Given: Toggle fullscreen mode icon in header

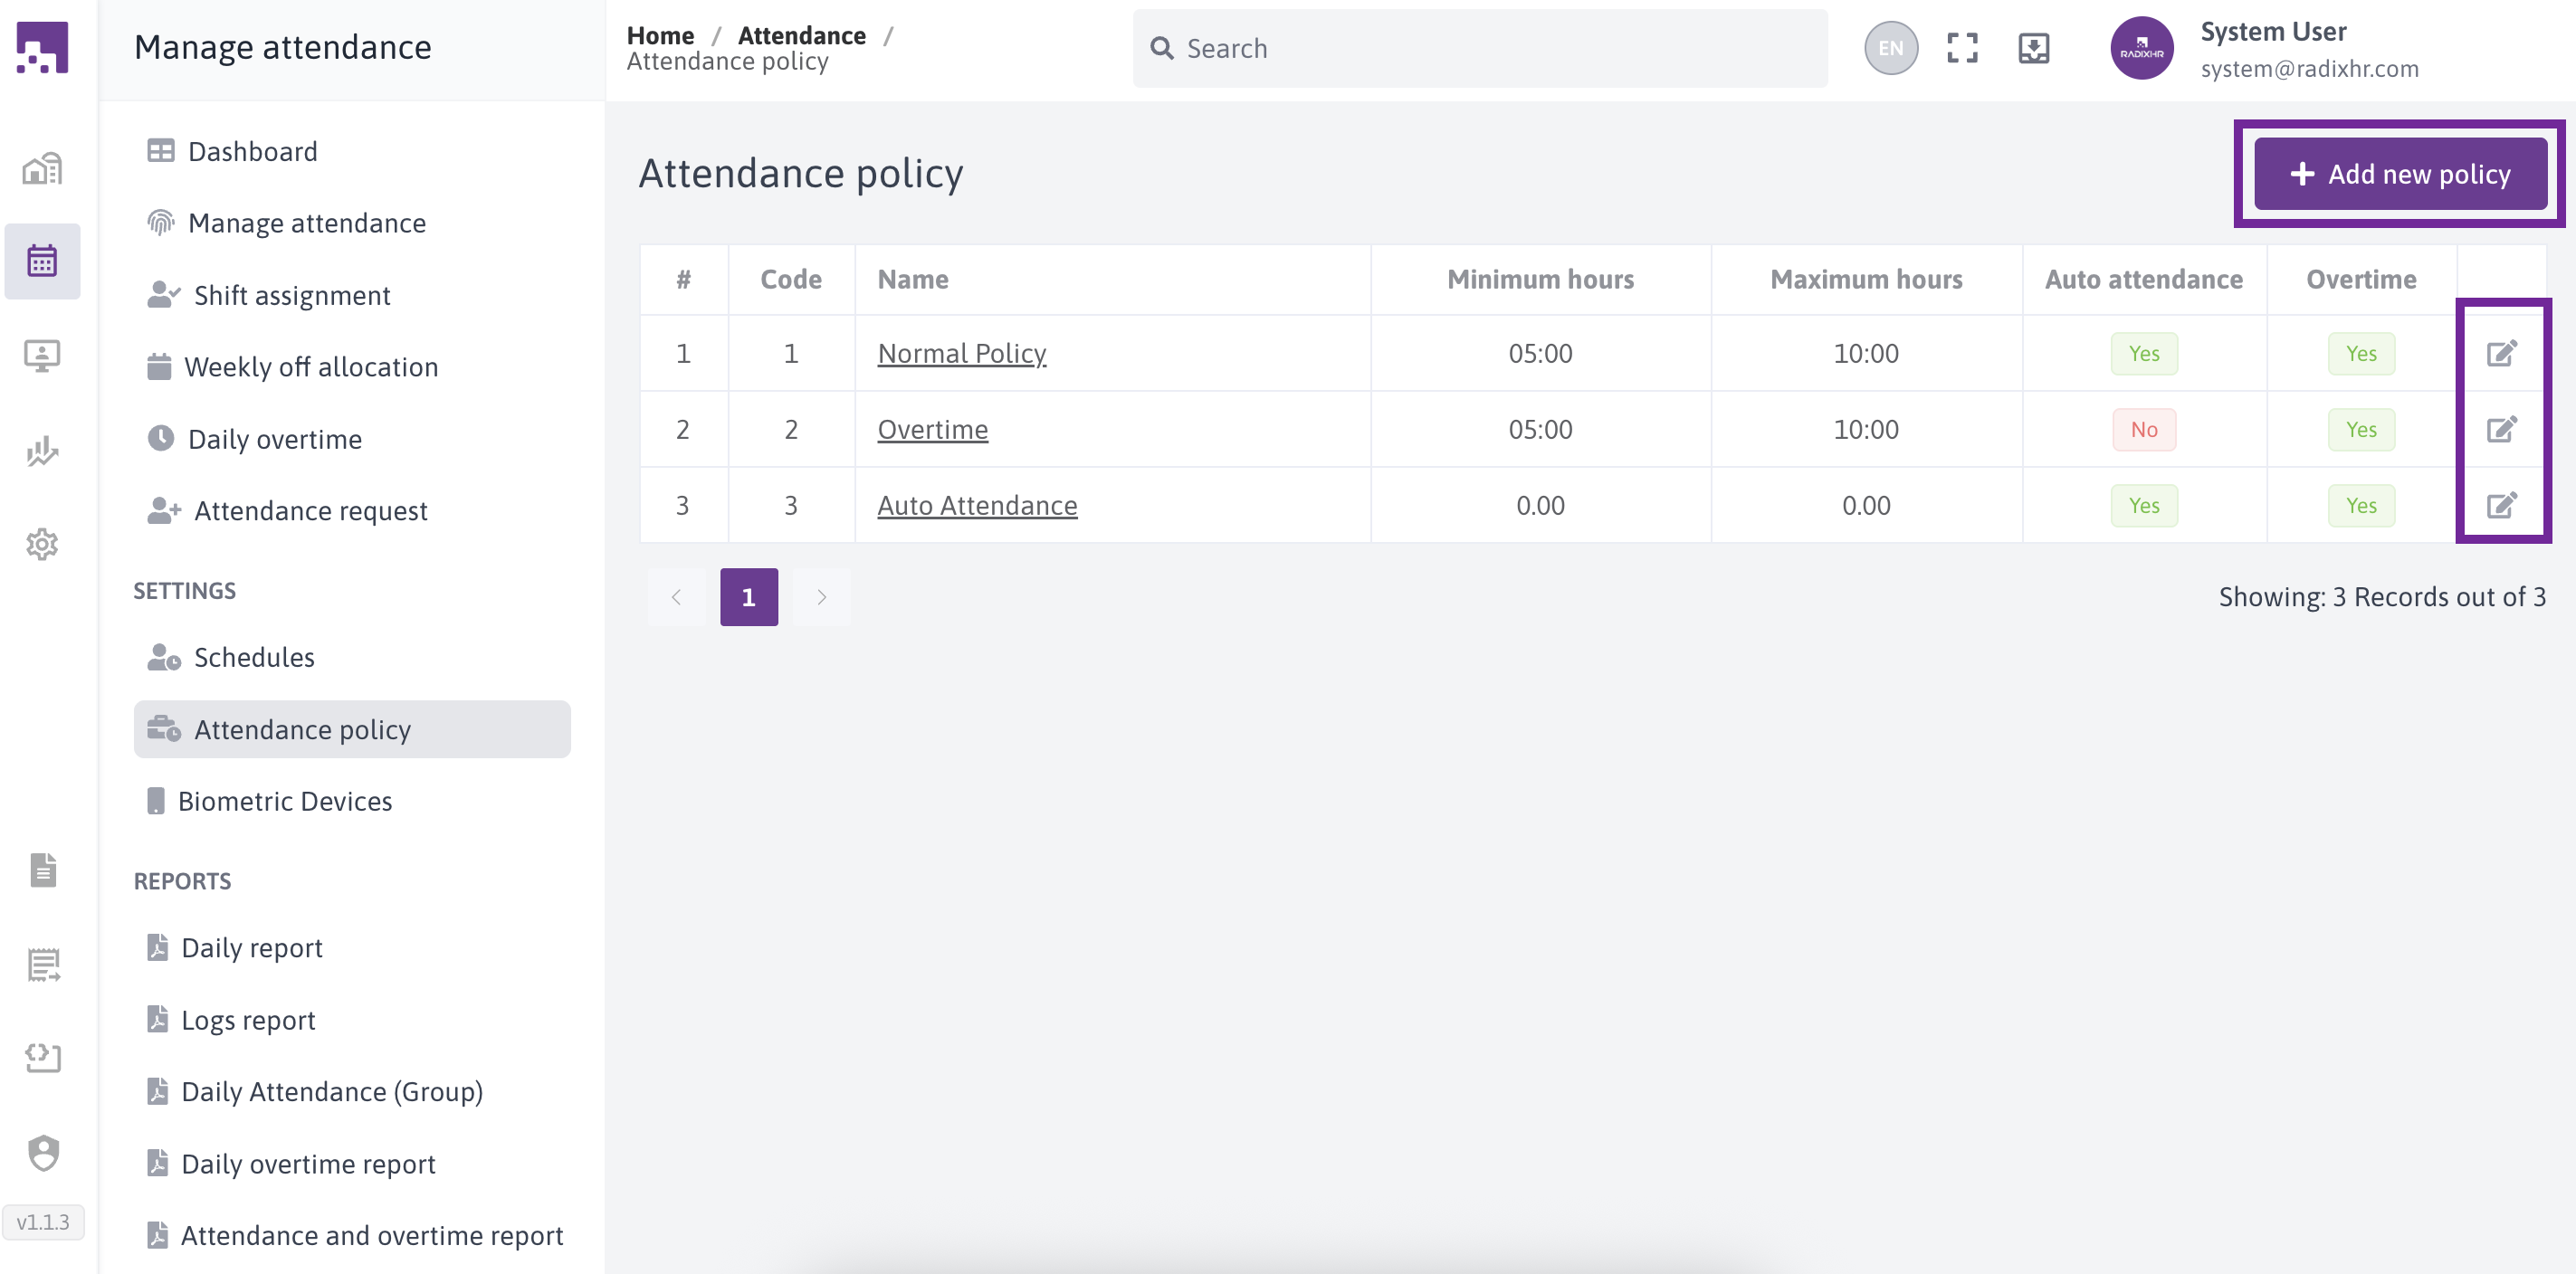Looking at the screenshot, I should pyautogui.click(x=1962, y=48).
